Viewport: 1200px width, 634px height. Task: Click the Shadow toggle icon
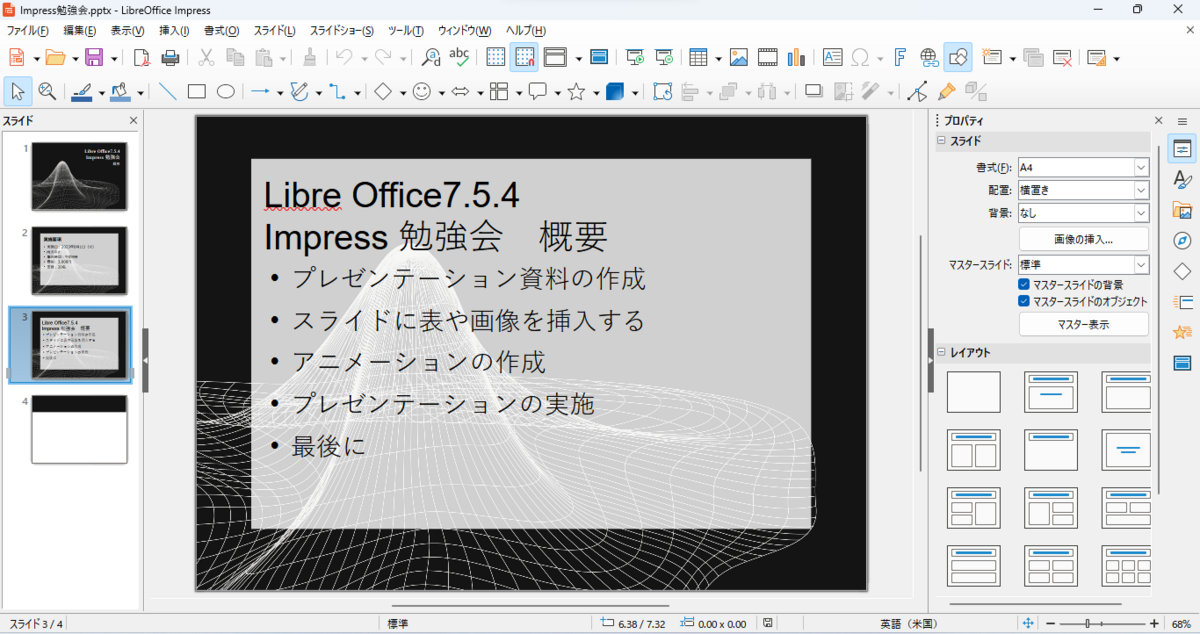[814, 92]
